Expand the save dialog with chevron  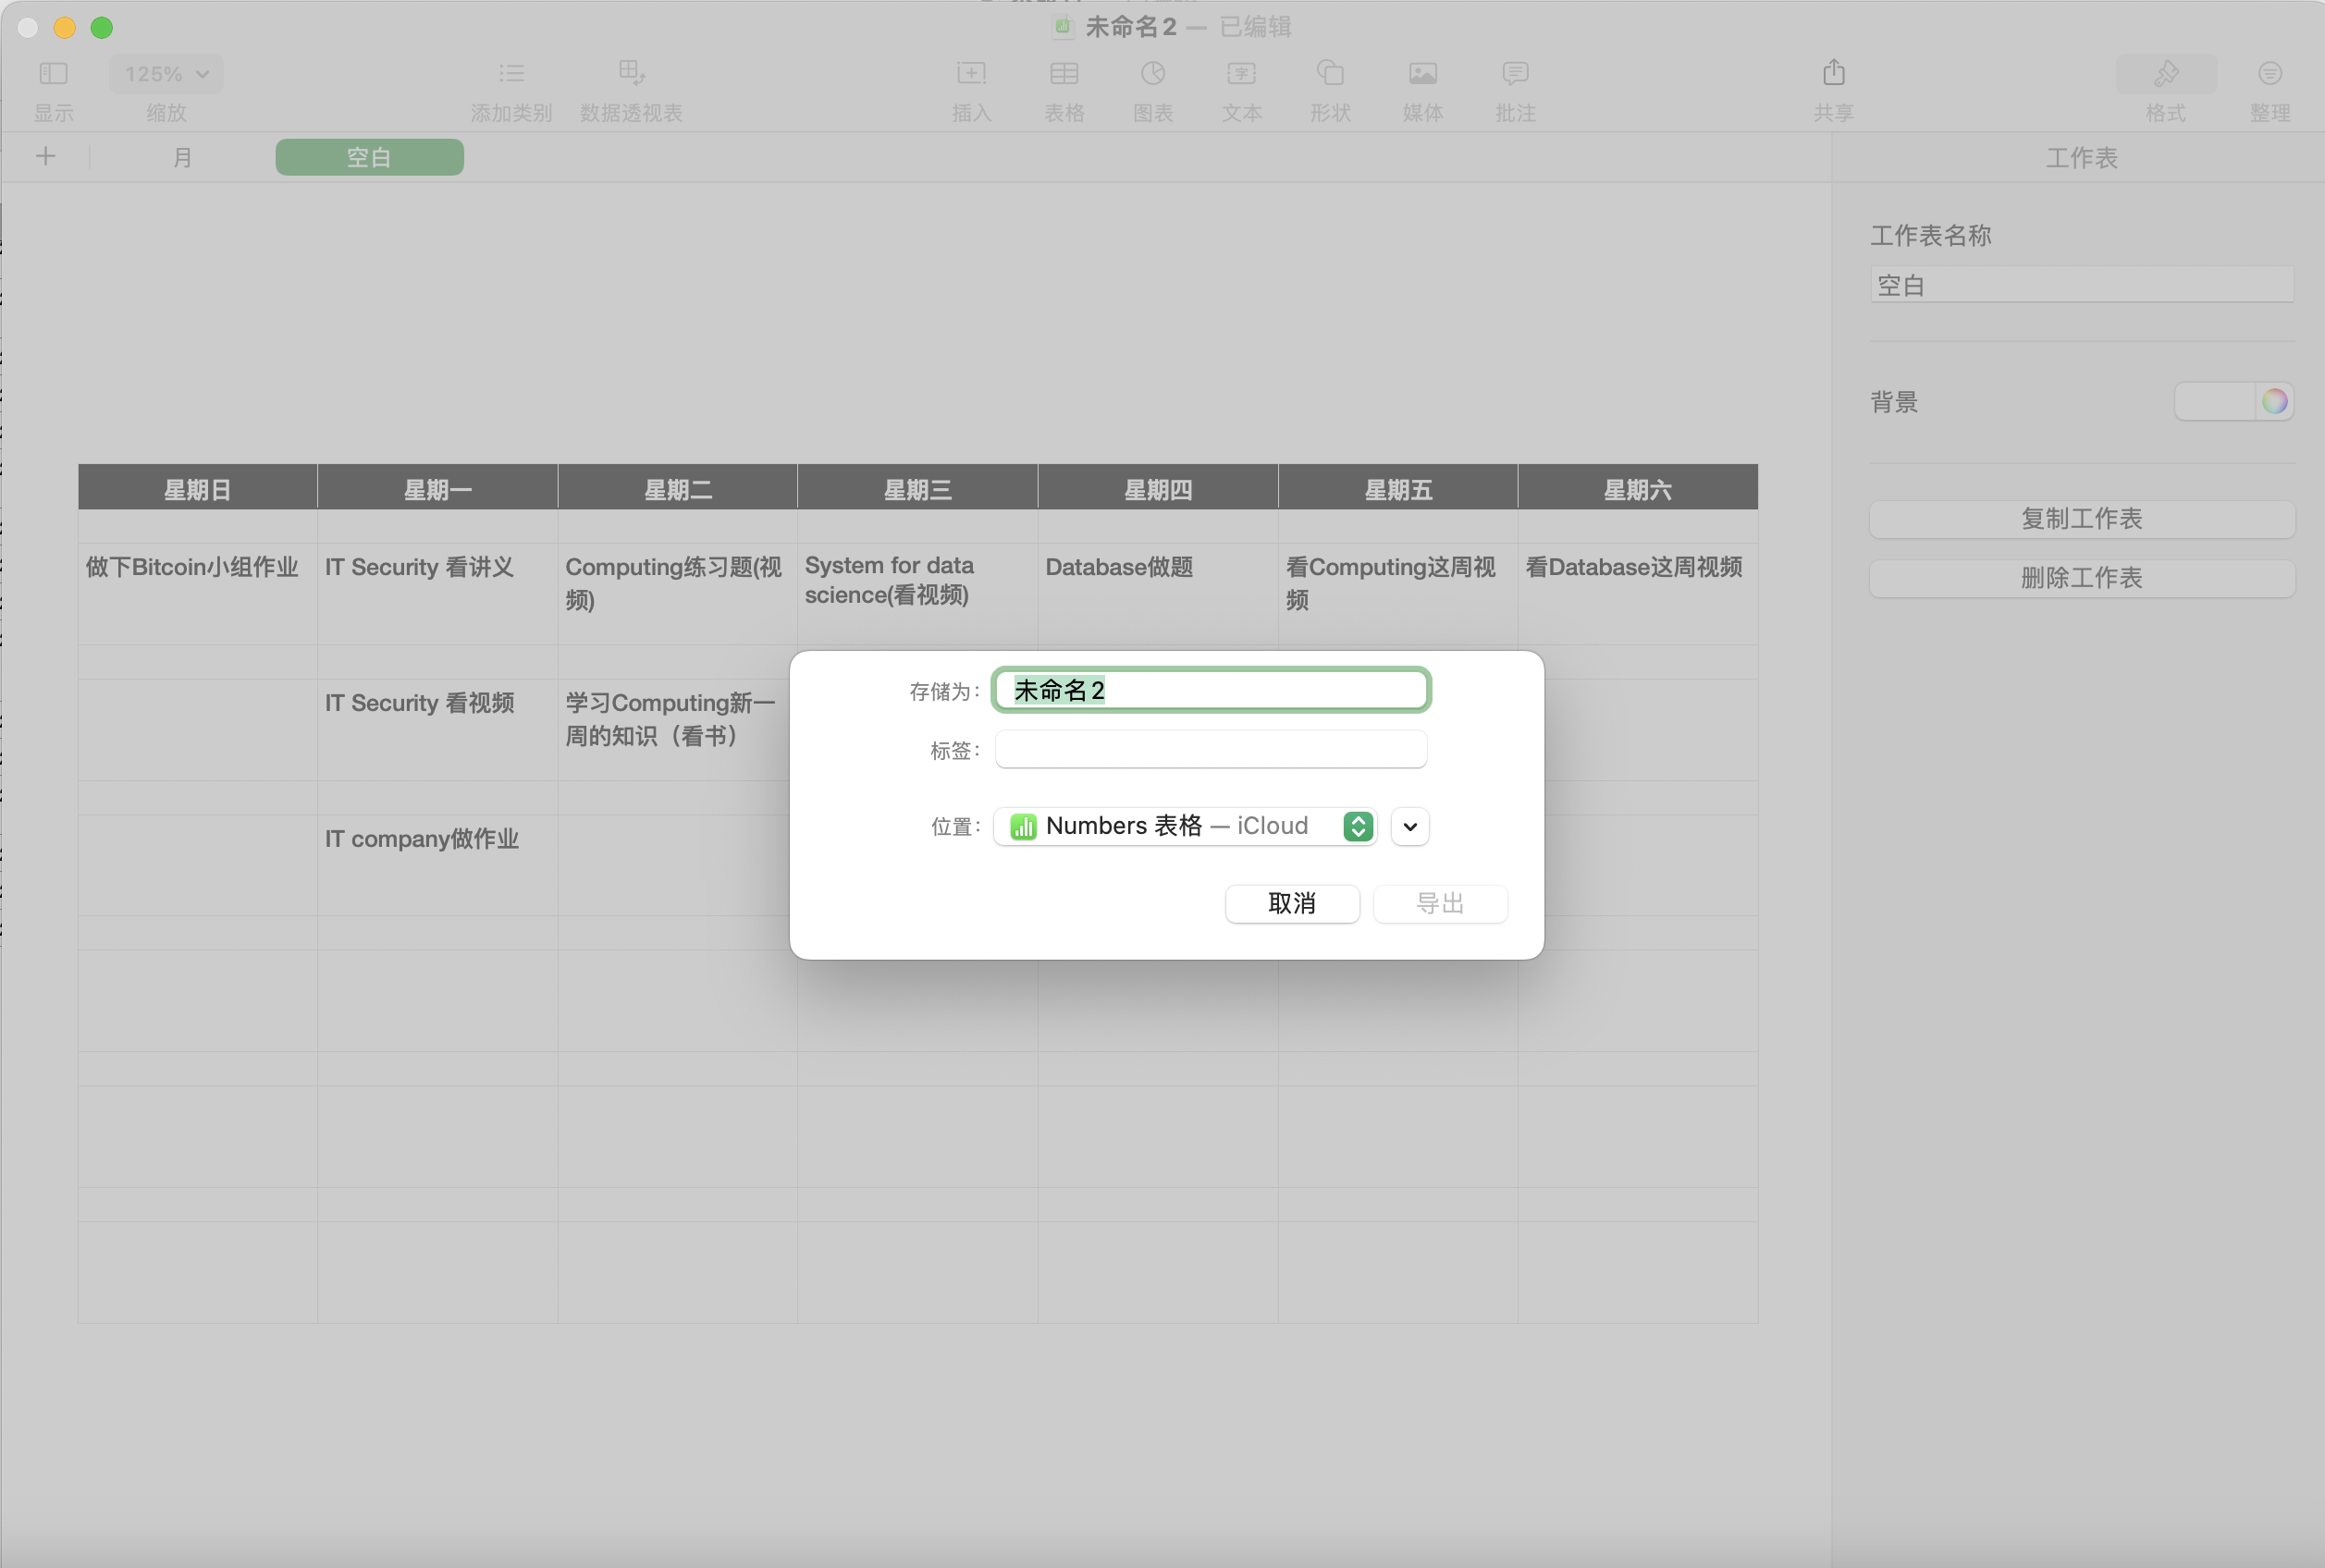[x=1410, y=826]
